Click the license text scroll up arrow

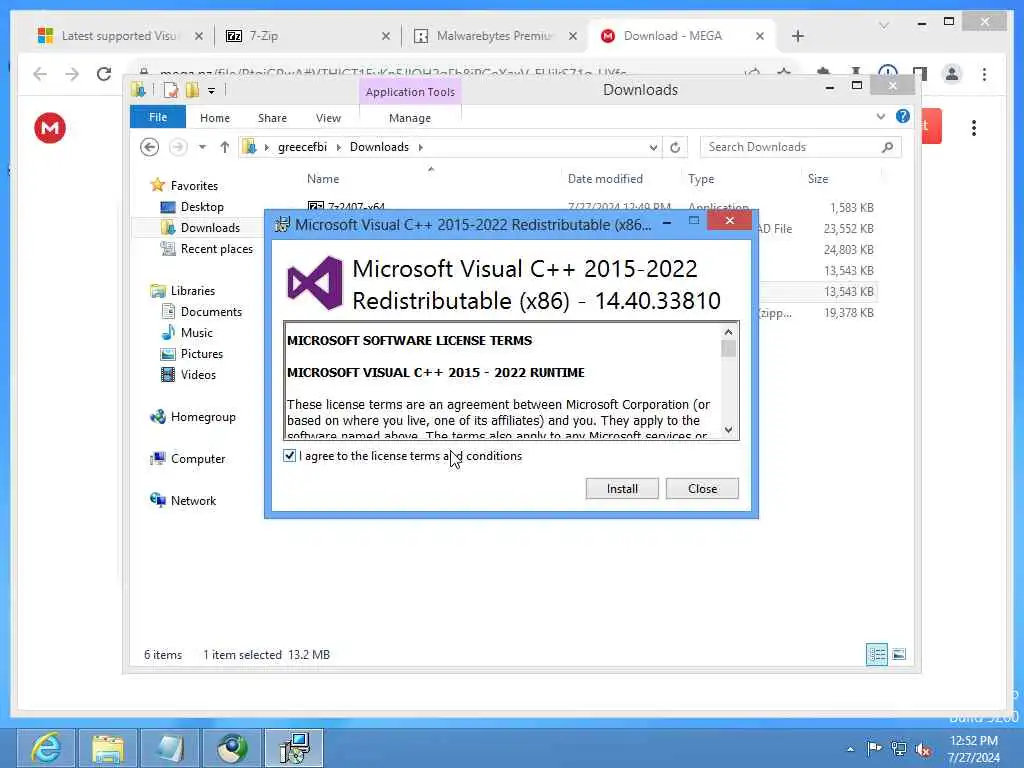pos(728,332)
